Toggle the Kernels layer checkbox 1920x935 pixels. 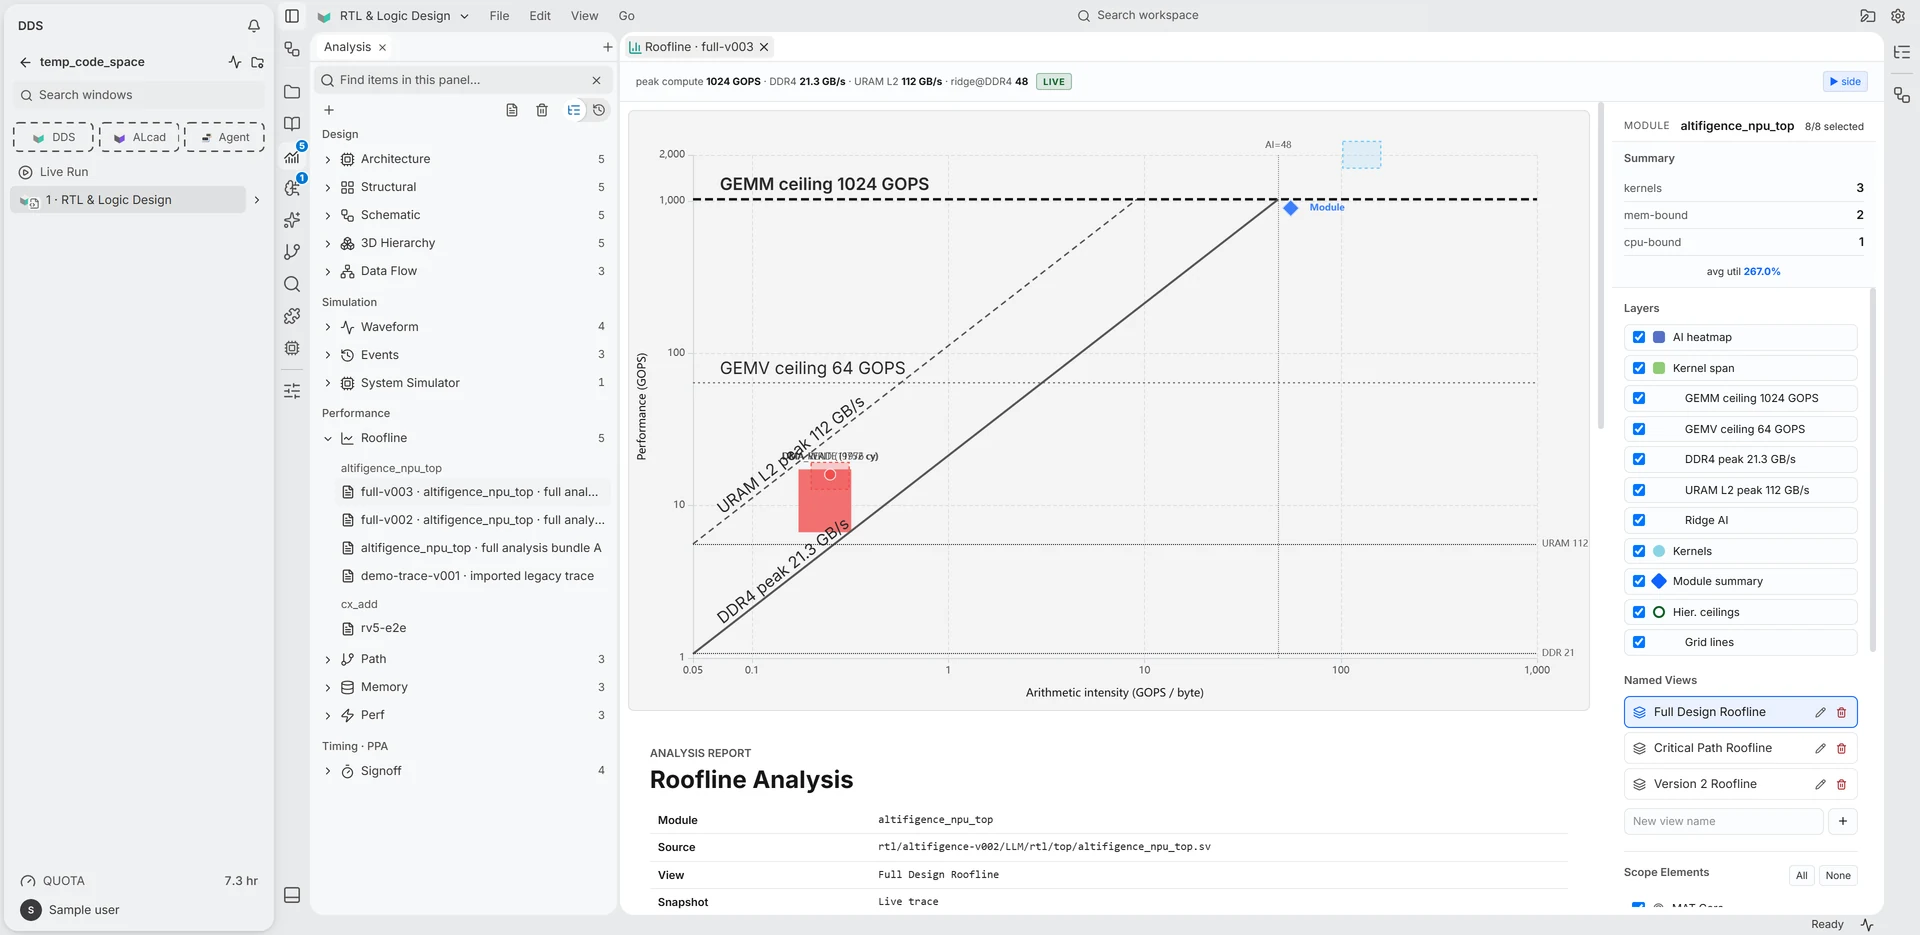(1639, 551)
